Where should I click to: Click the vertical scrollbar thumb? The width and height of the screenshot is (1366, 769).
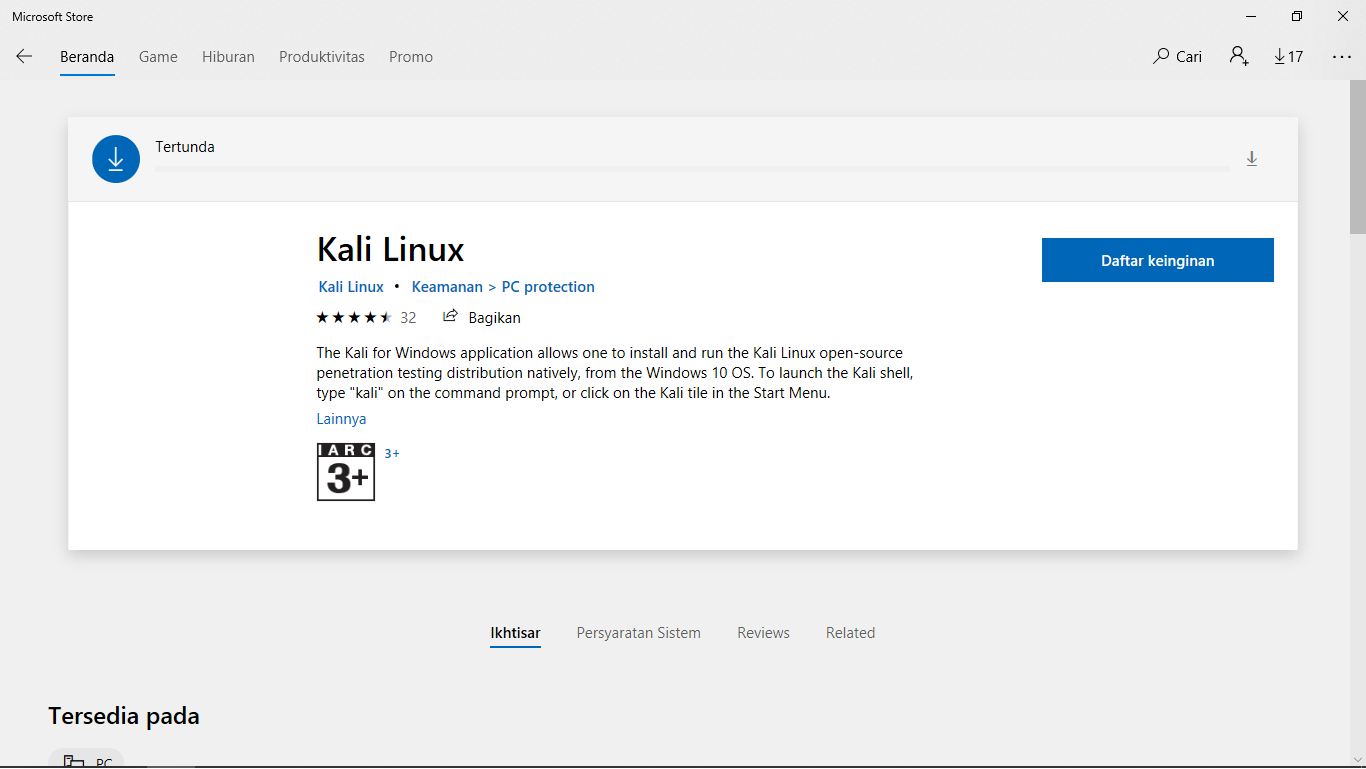pyautogui.click(x=1358, y=157)
